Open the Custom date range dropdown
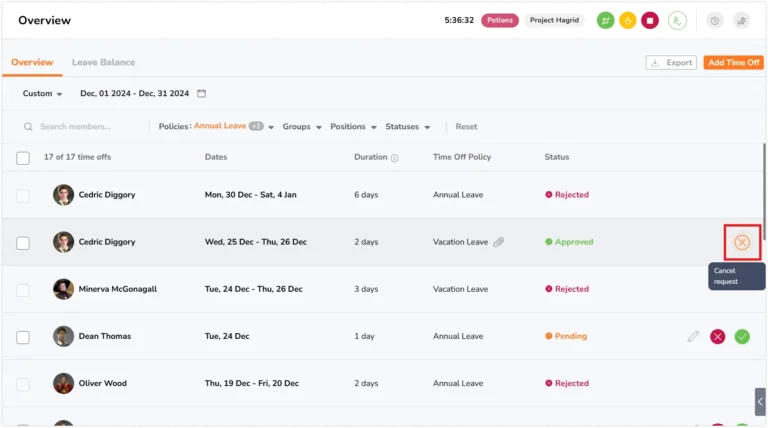This screenshot has height=428, width=768. [42, 94]
